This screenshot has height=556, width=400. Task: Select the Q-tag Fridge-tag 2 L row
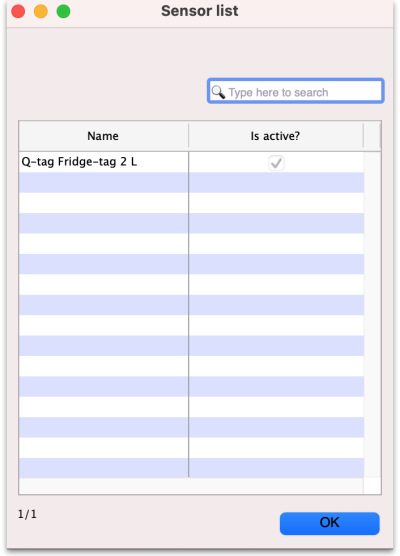pyautogui.click(x=191, y=162)
